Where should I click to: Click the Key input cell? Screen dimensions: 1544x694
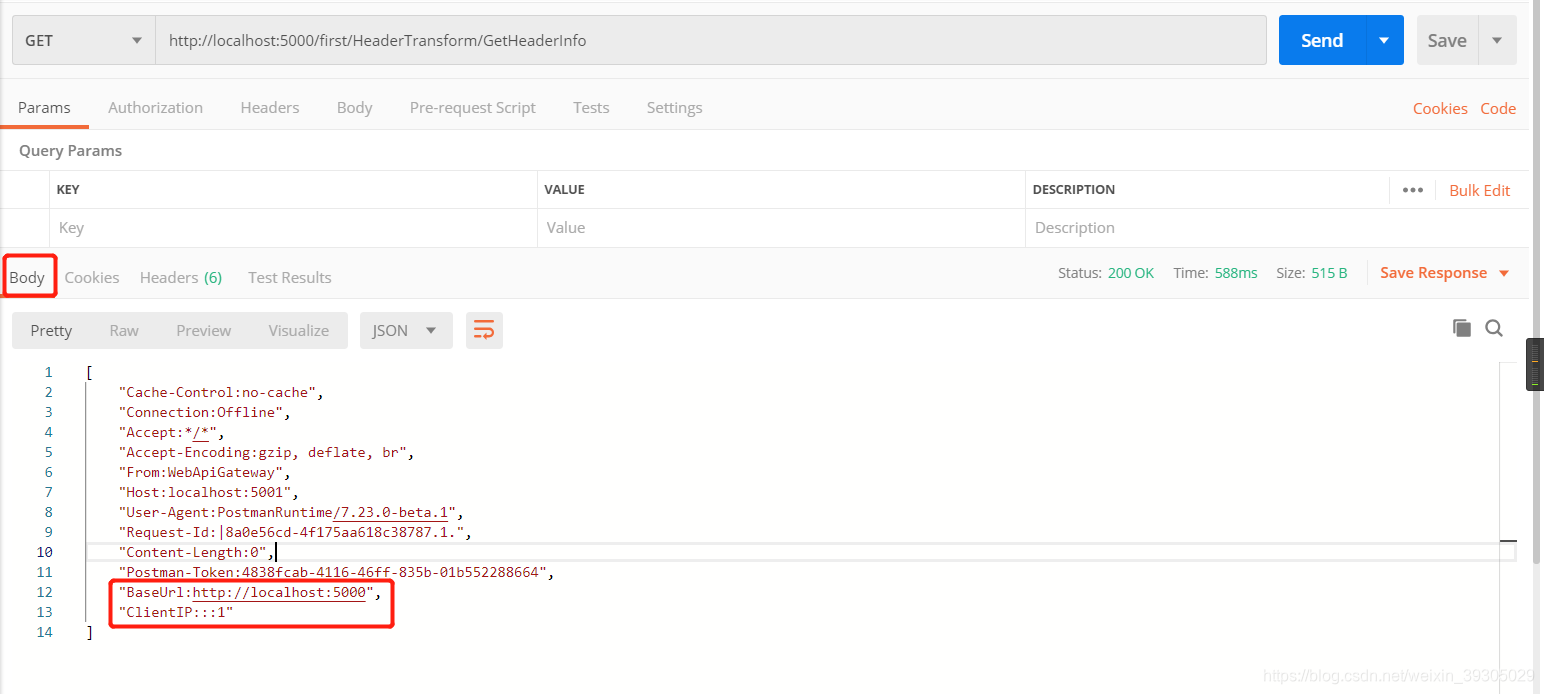pyautogui.click(x=293, y=228)
